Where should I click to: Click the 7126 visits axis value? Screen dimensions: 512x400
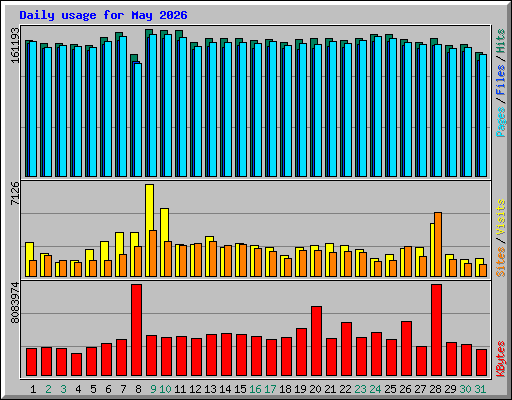point(15,193)
